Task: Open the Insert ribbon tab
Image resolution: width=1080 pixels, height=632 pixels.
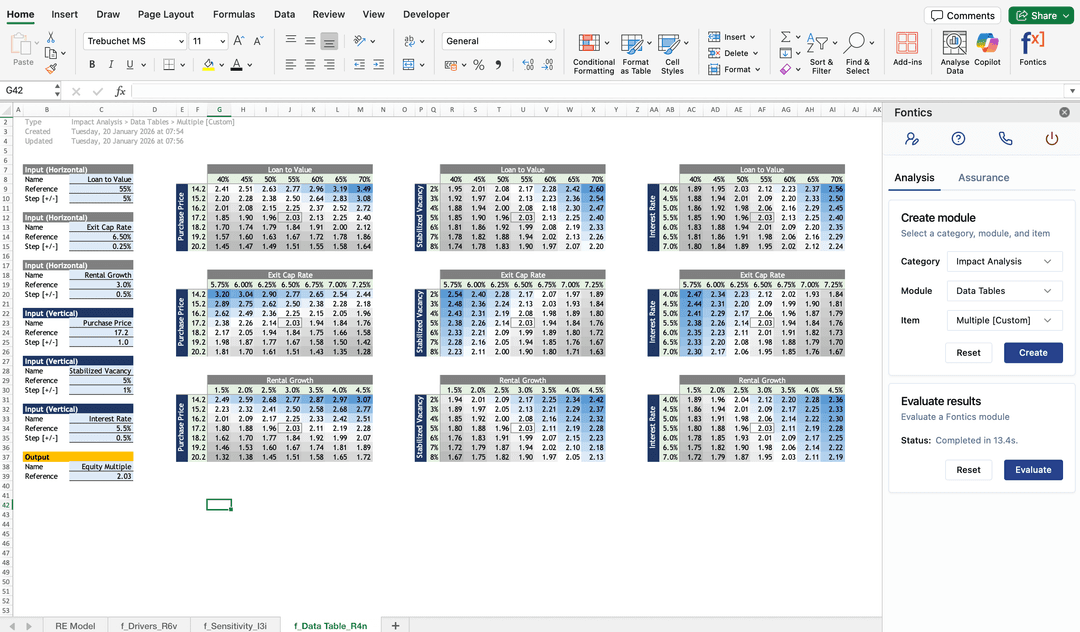Action: pos(64,14)
